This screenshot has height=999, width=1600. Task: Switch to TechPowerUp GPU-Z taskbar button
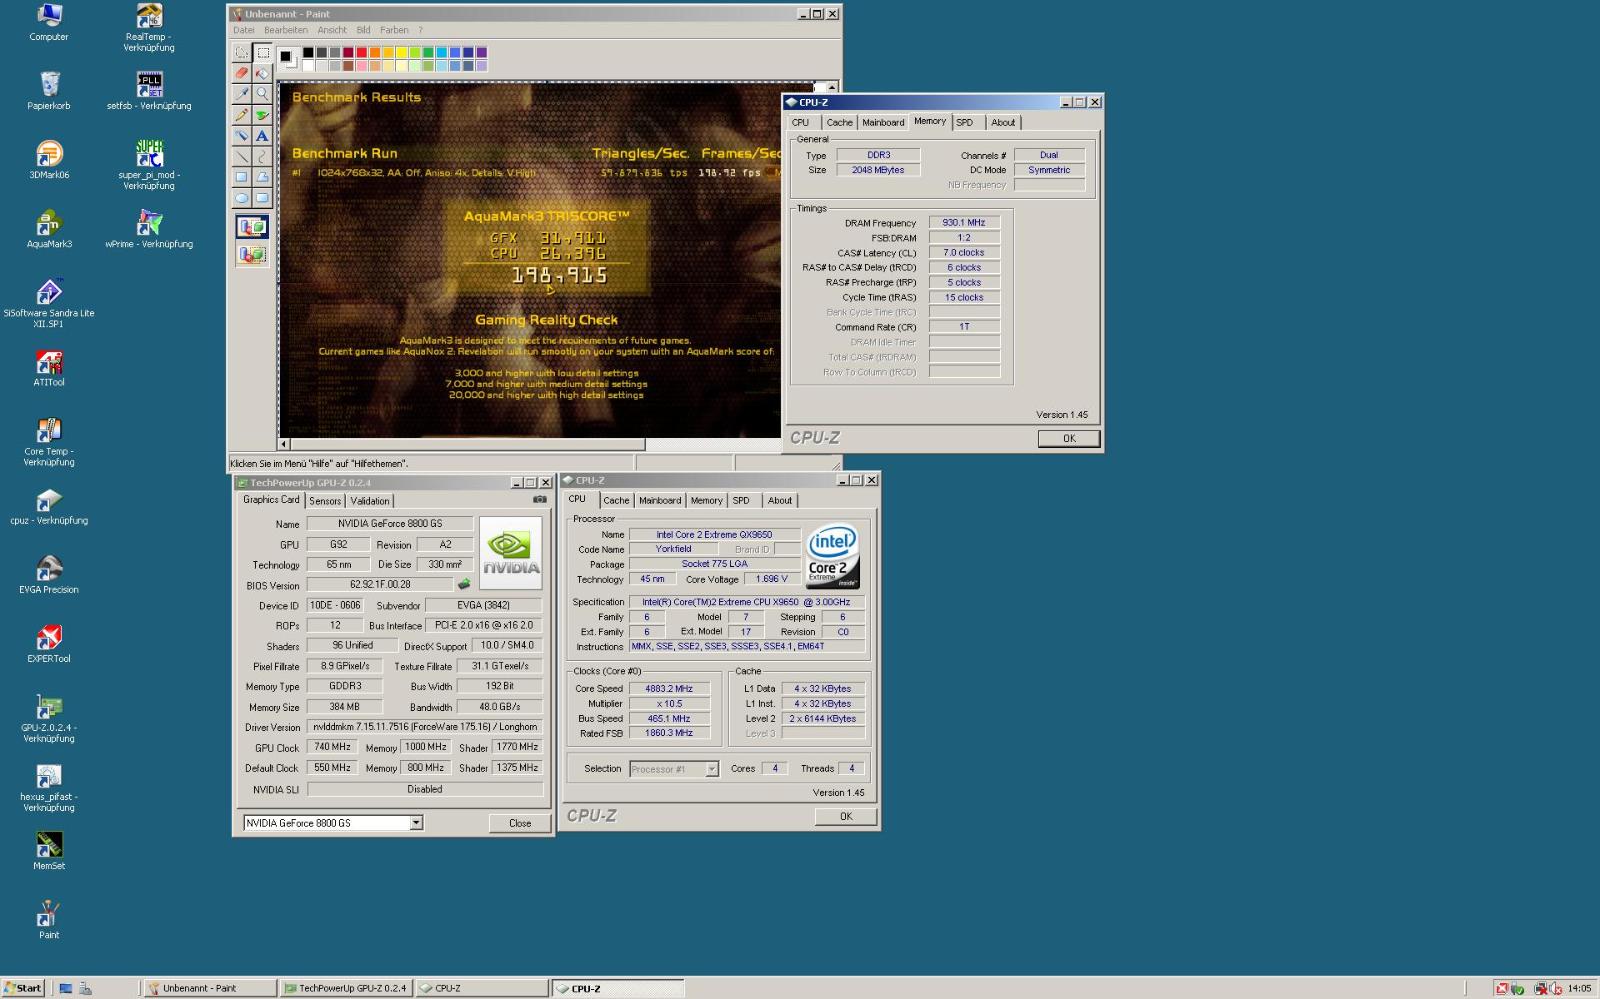346,988
